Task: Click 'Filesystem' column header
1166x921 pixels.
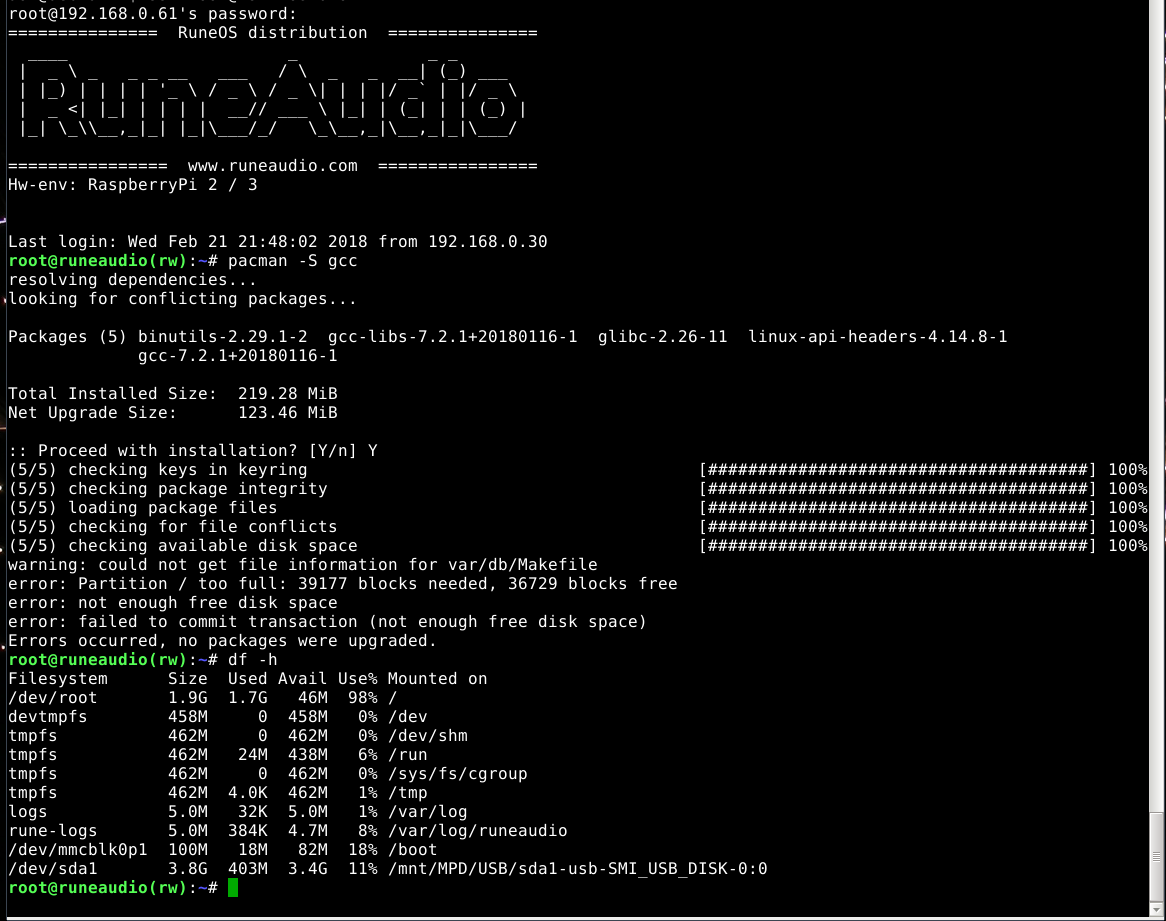Action: point(57,679)
